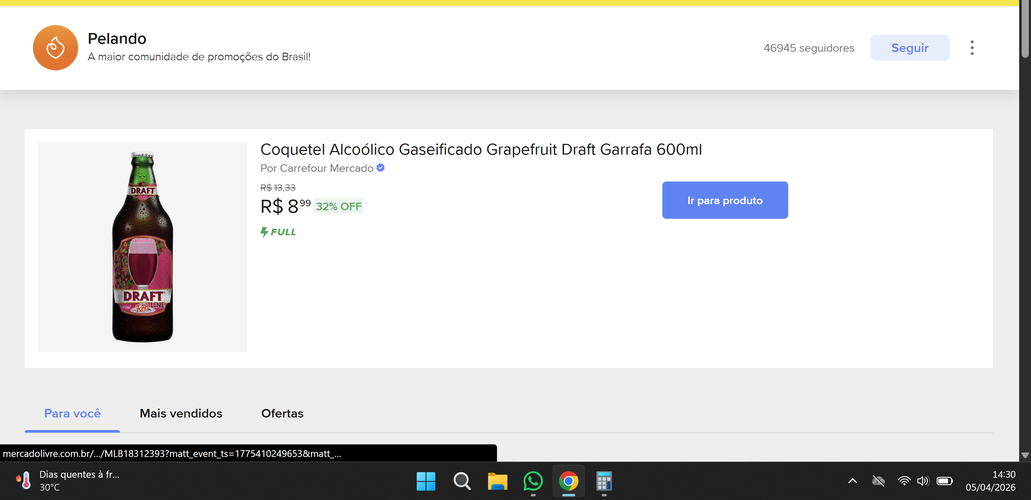Click the Wi-Fi network tray icon
Image resolution: width=1031 pixels, height=500 pixels.
[904, 481]
